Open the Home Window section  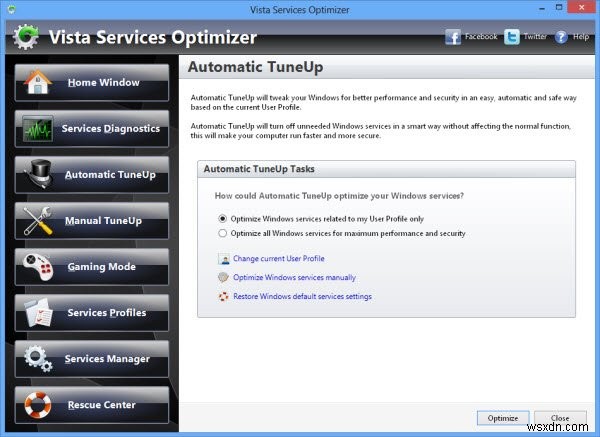pos(92,82)
